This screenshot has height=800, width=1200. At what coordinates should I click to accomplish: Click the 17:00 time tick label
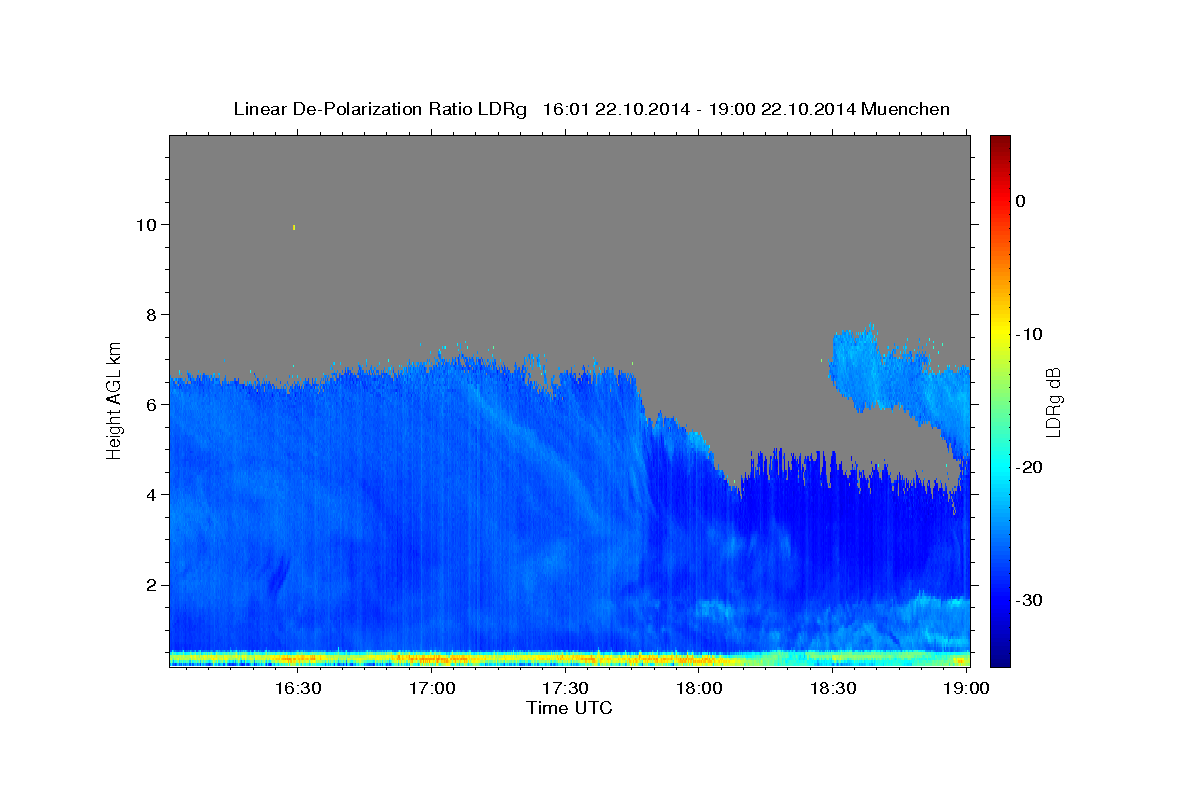431,688
